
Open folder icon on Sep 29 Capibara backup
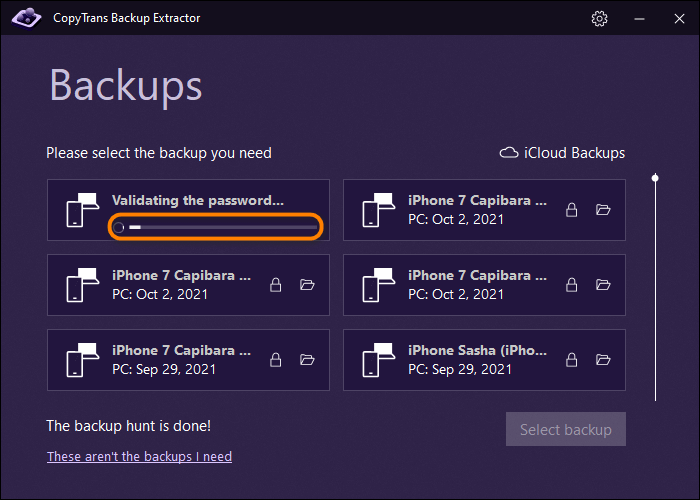coord(307,359)
